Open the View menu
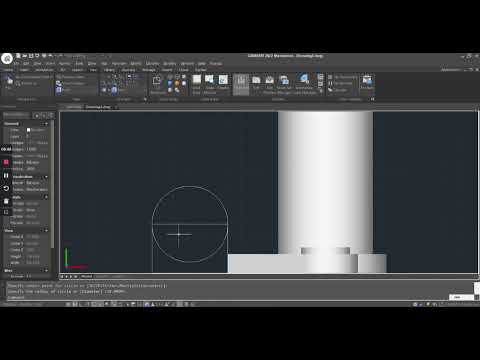The width and height of the screenshot is (480, 360). tap(38, 63)
